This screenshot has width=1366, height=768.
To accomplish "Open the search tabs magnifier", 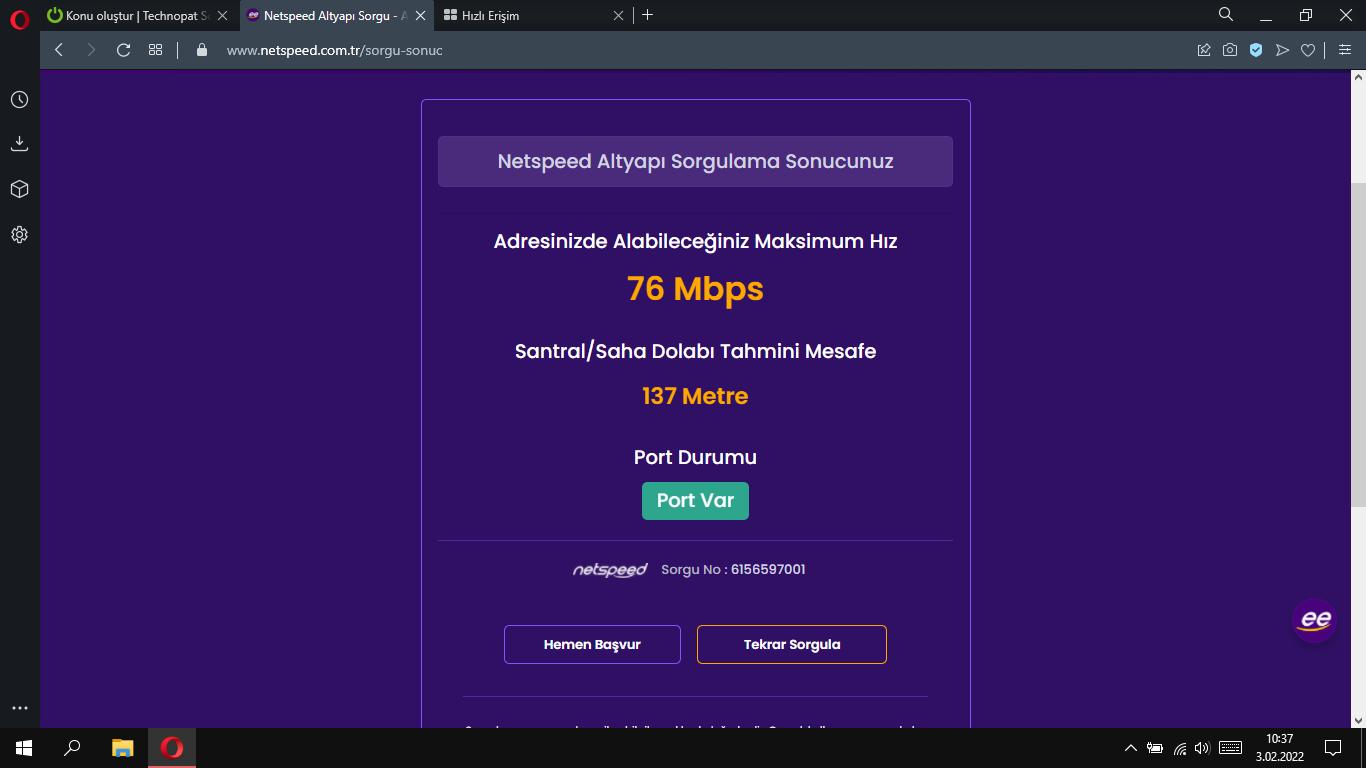I will 1226,15.
